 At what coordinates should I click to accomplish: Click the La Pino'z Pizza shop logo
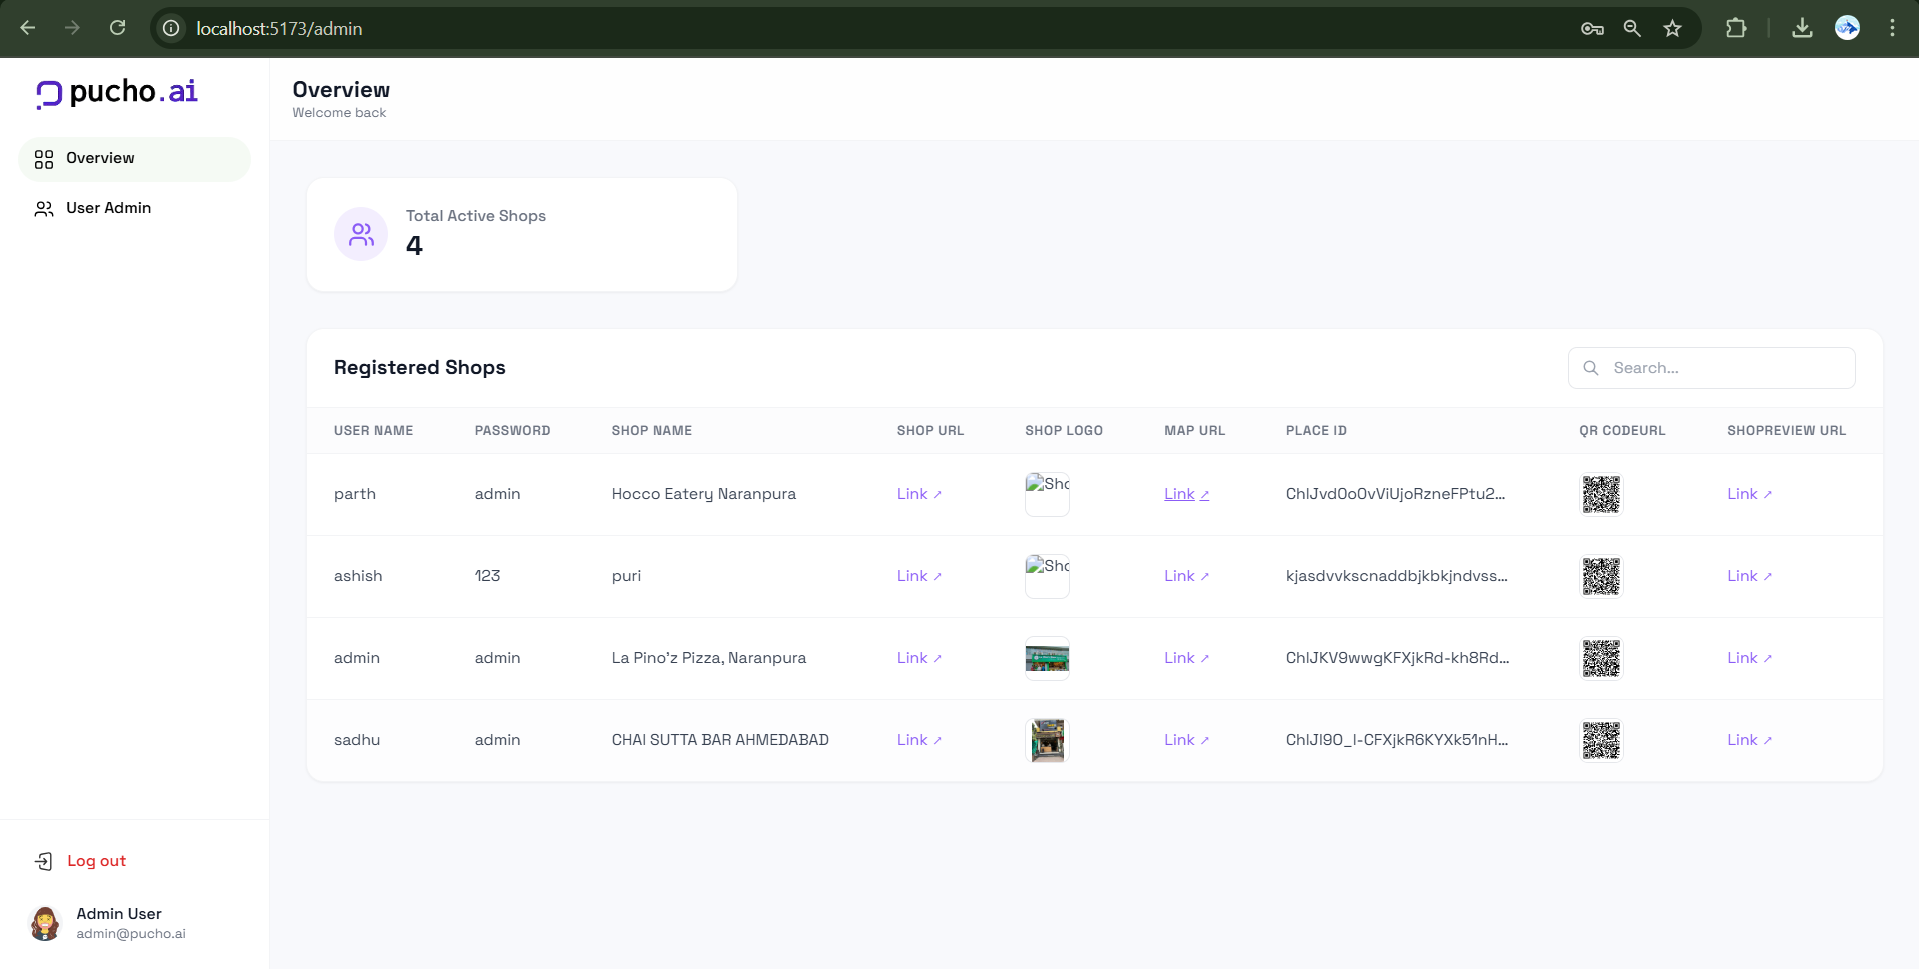click(x=1047, y=658)
